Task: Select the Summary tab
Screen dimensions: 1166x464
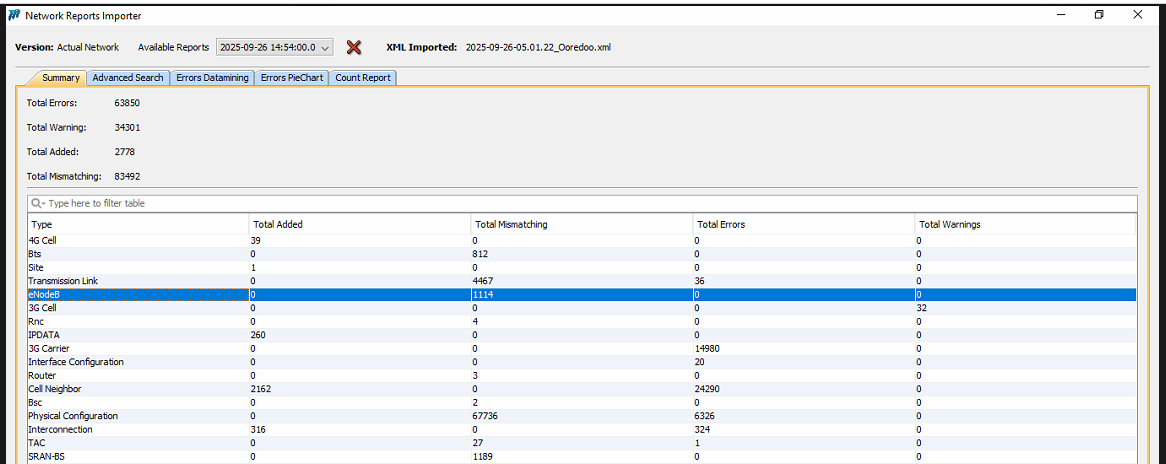Action: (60, 78)
